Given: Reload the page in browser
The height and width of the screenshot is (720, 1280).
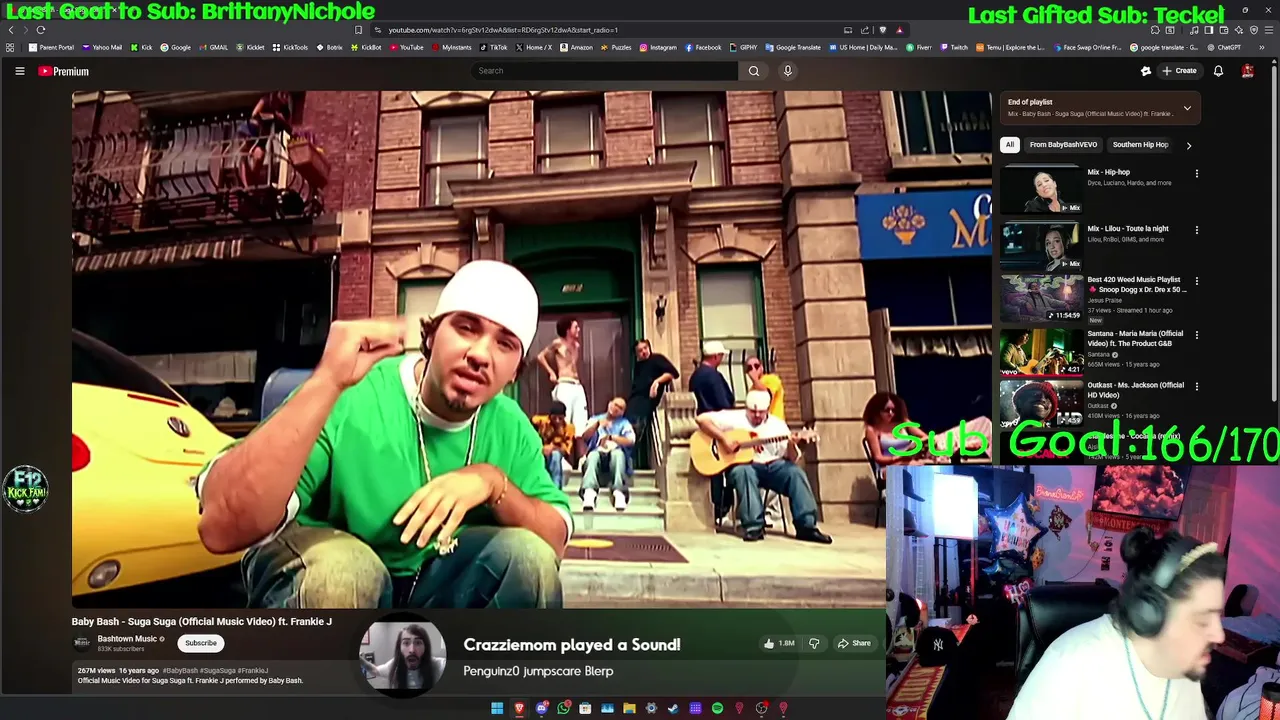Looking at the screenshot, I should tap(41, 30).
